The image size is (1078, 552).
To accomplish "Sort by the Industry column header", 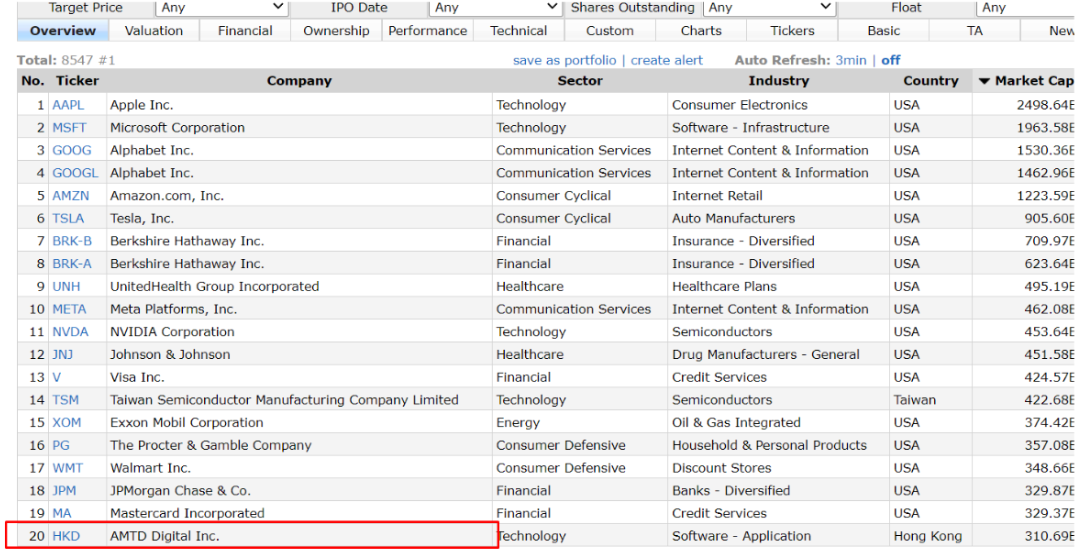I will click(x=778, y=81).
